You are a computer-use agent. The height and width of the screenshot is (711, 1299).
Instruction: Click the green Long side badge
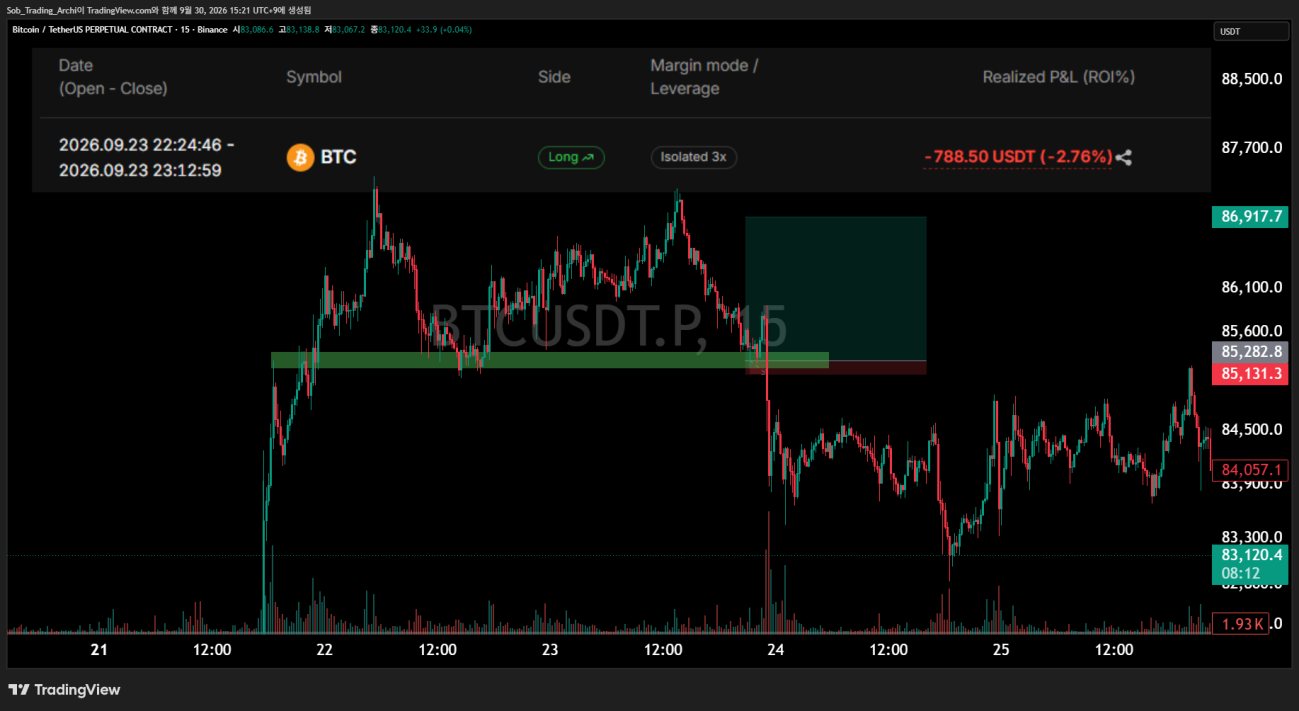coord(571,157)
